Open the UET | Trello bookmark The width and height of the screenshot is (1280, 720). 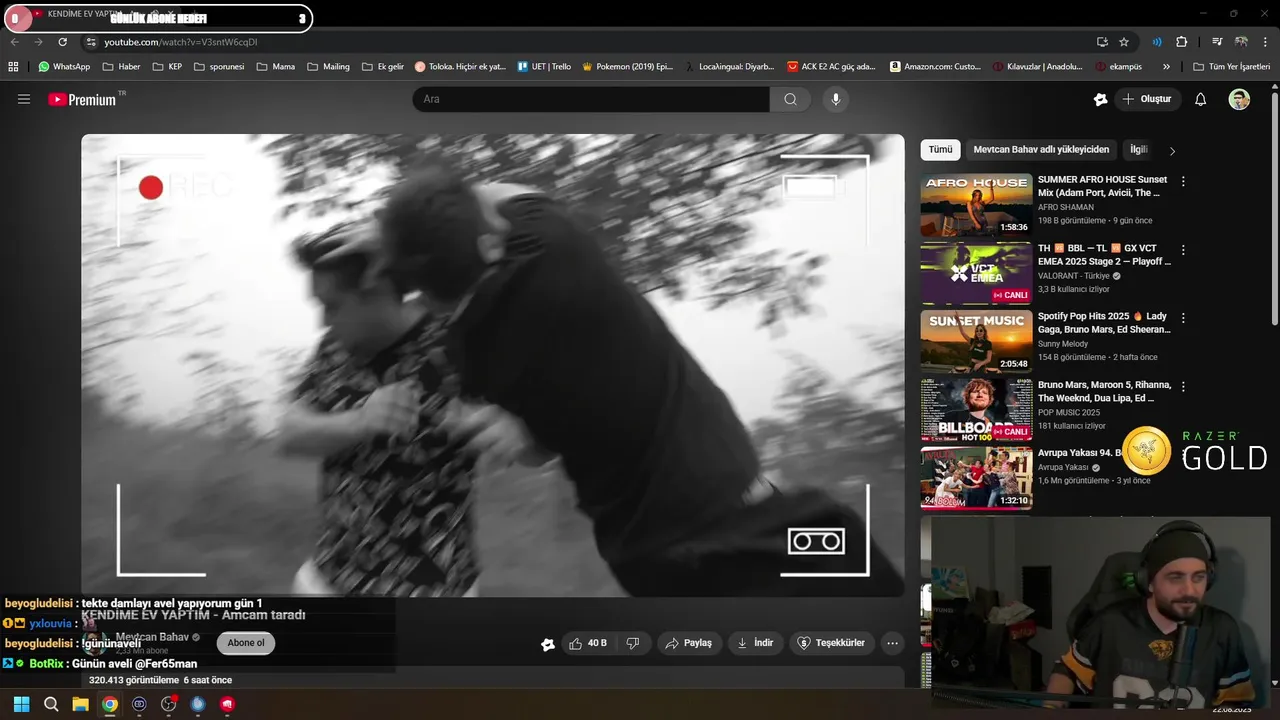coord(544,67)
